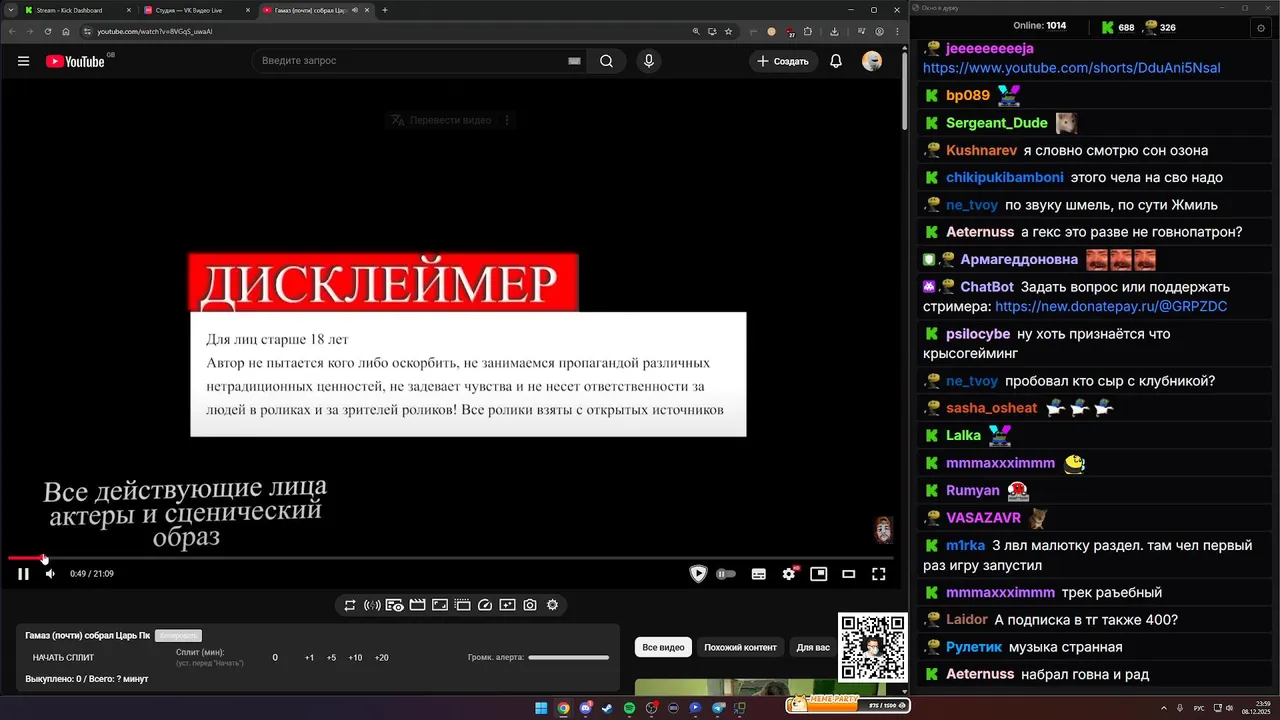Open YouTube notifications bell
The image size is (1280, 720).
[x=836, y=61]
